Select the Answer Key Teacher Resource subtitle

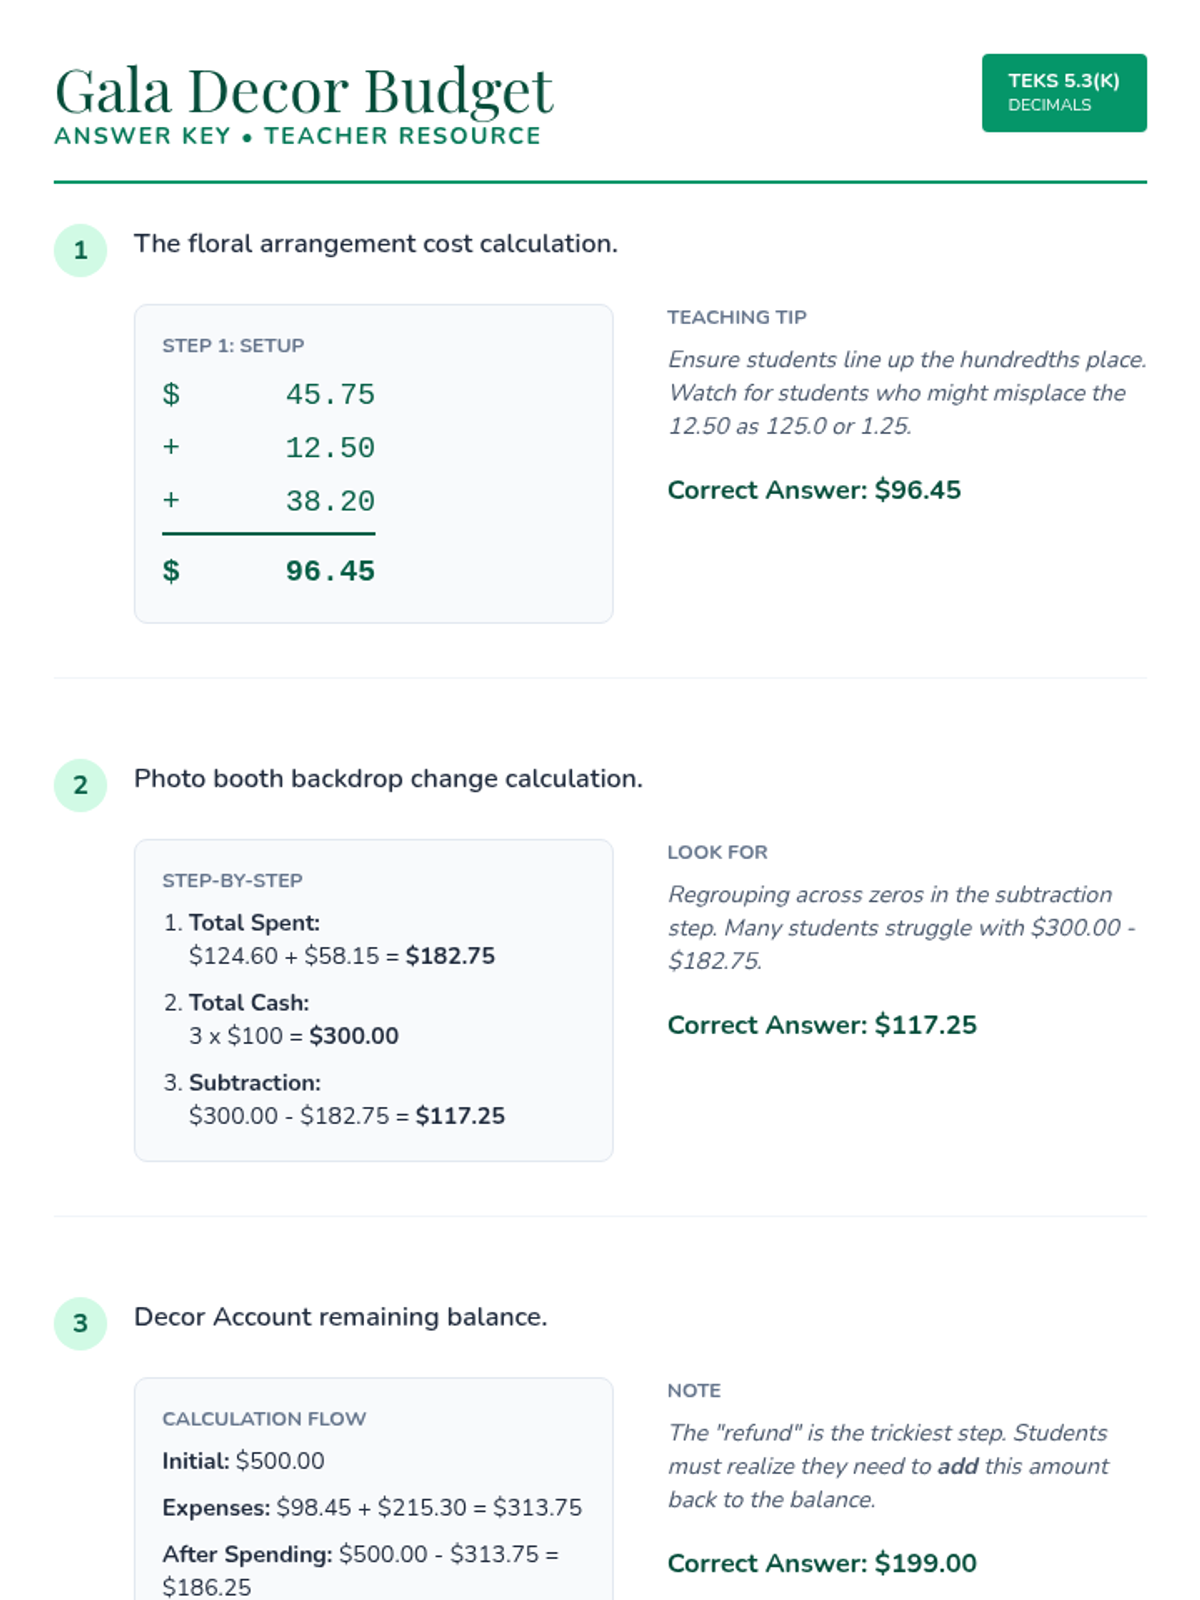[x=297, y=136]
